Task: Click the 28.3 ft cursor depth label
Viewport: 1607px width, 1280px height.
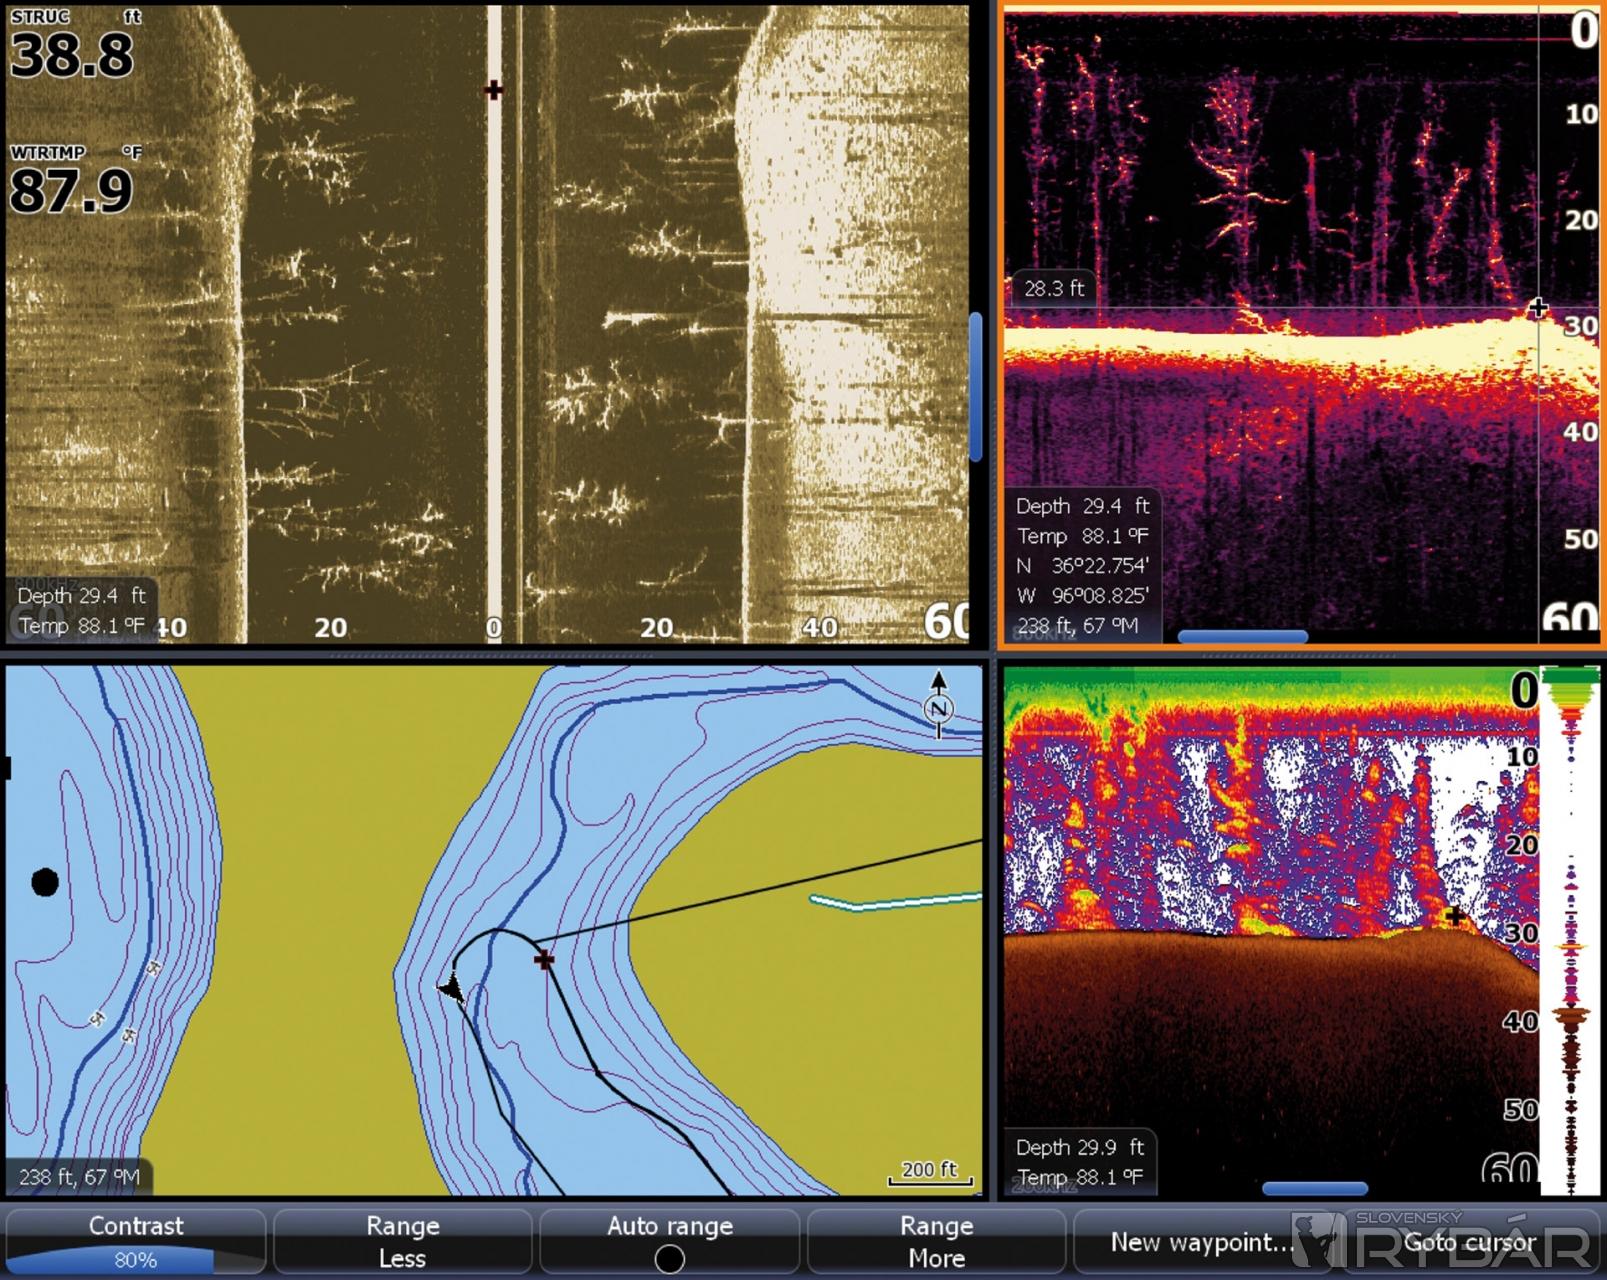Action: coord(1054,288)
